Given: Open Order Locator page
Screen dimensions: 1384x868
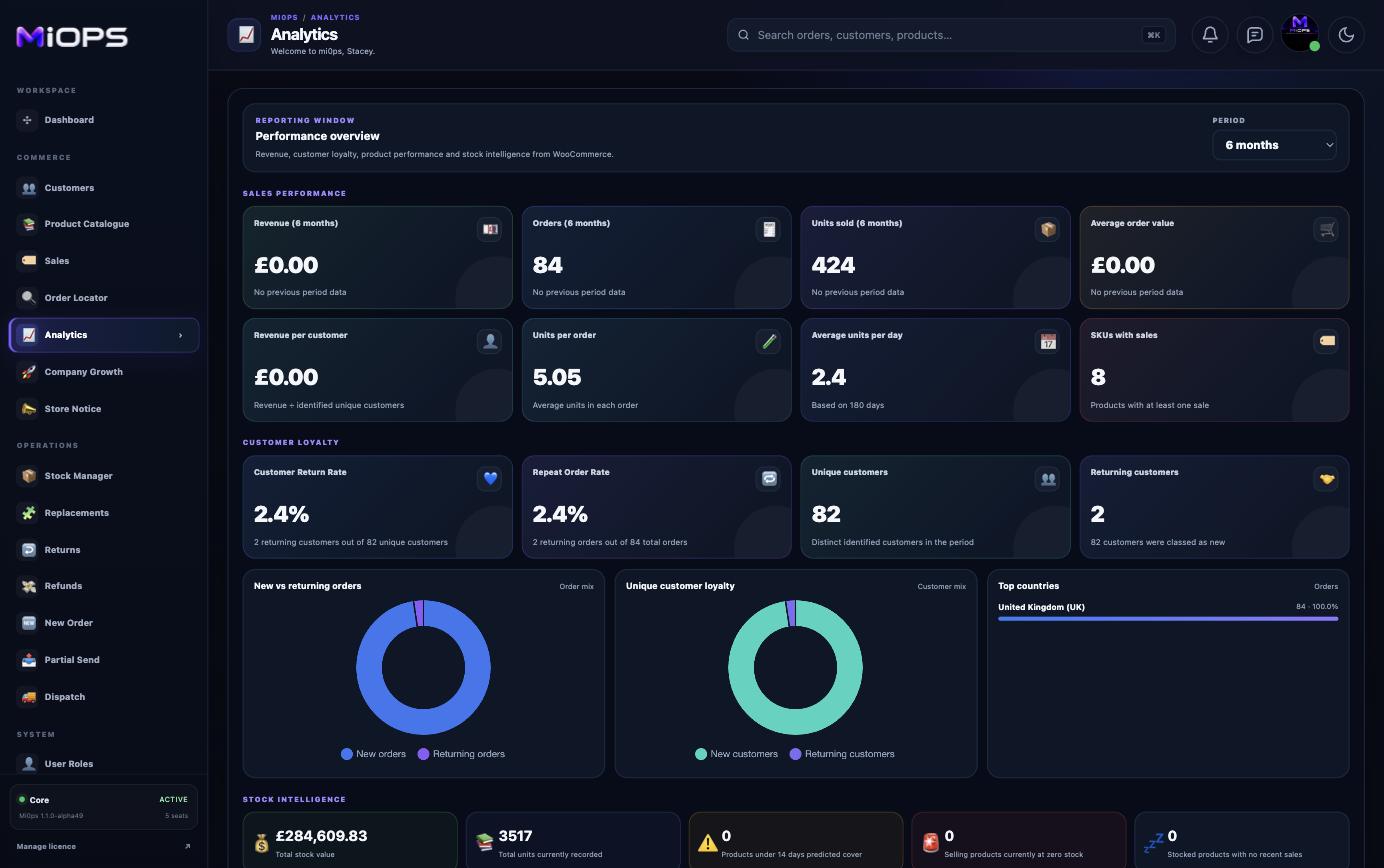Looking at the screenshot, I should click(x=104, y=298).
